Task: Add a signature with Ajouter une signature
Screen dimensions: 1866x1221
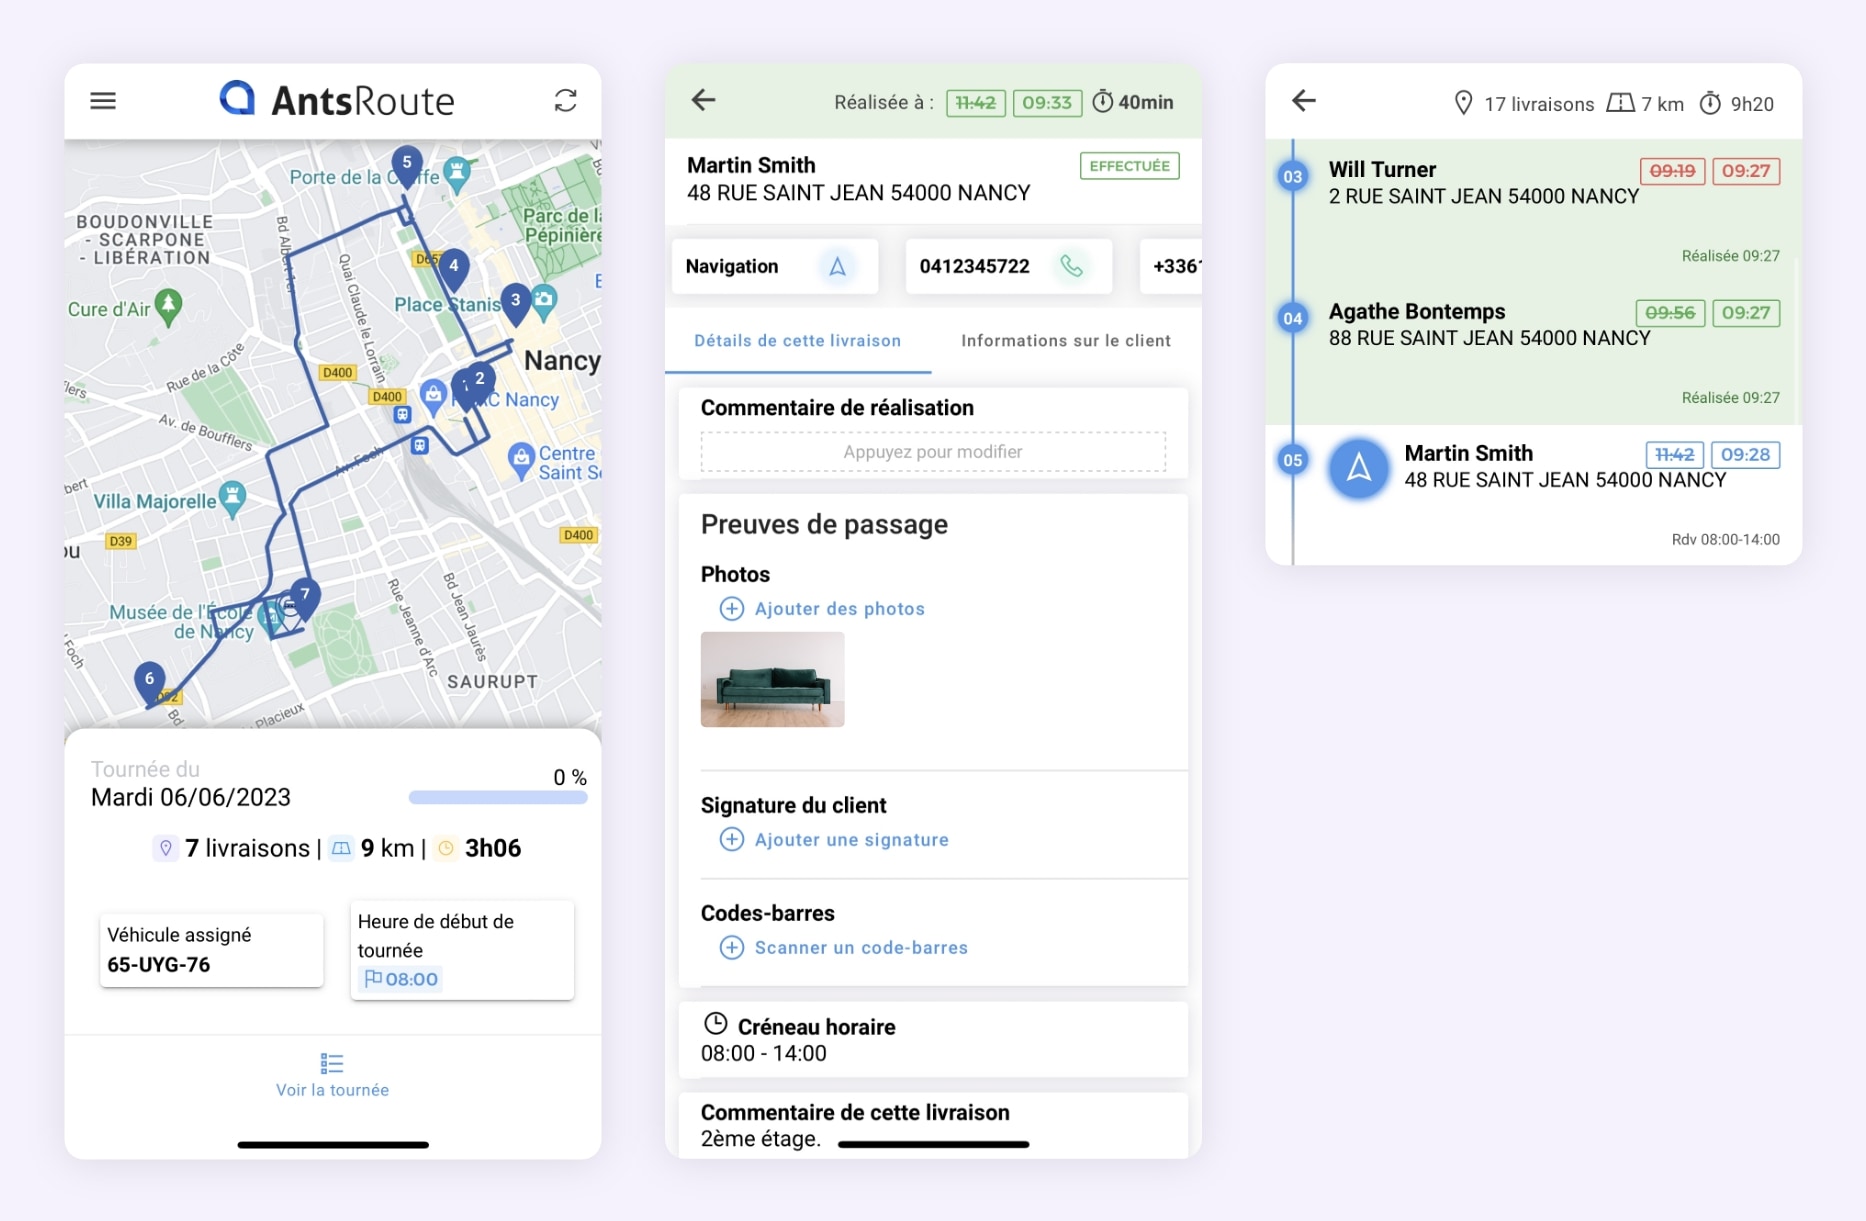Action: tap(851, 840)
